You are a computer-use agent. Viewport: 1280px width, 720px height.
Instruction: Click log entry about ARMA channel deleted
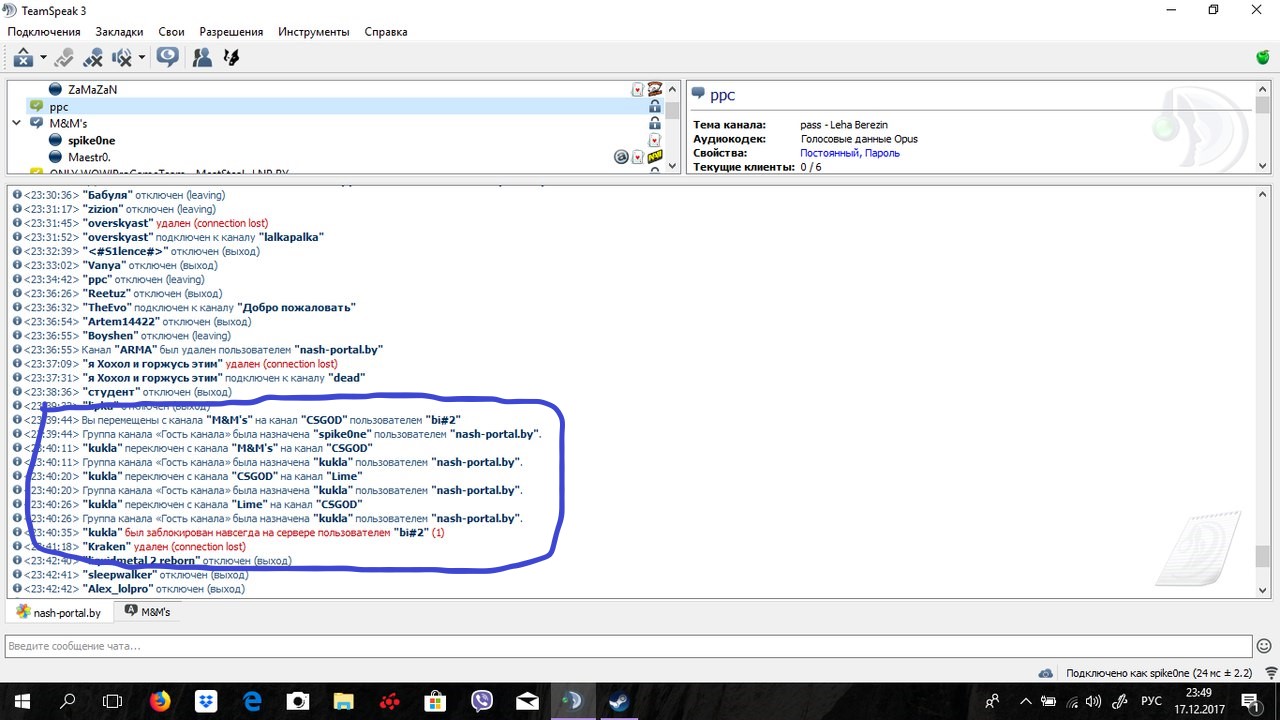point(198,350)
